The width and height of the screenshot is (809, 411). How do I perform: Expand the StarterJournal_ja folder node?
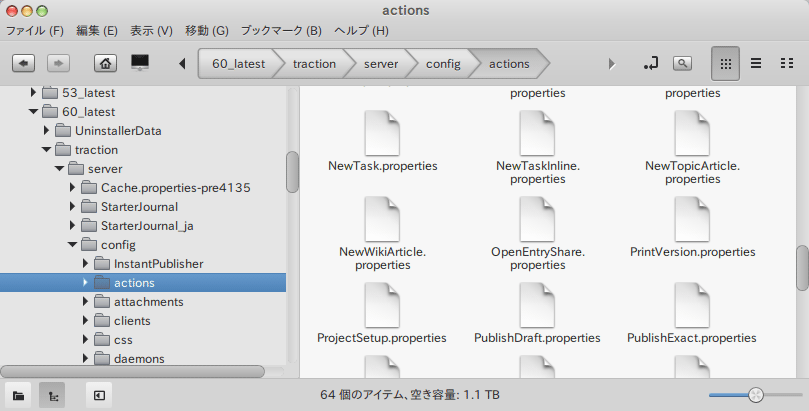(x=73, y=225)
